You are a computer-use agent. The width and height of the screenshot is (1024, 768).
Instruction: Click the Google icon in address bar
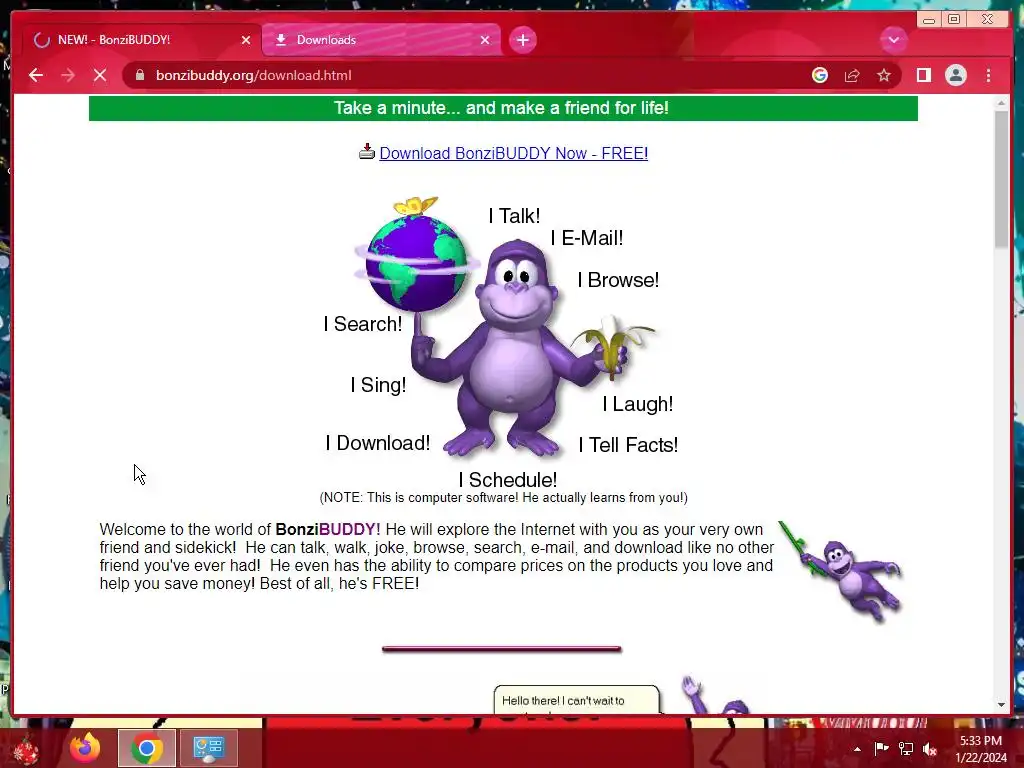click(x=820, y=75)
